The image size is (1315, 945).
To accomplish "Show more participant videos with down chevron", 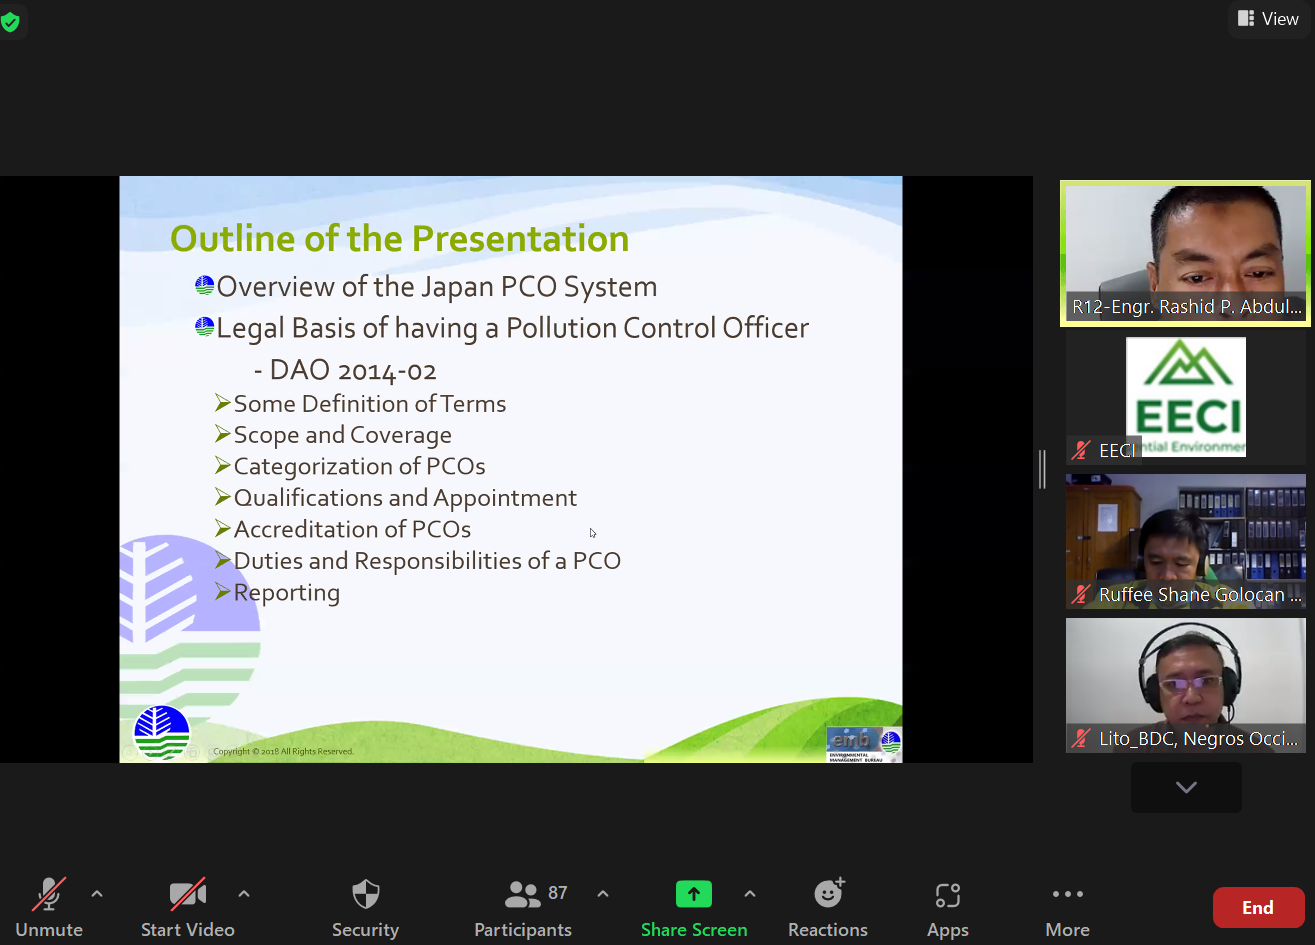I will click(x=1186, y=787).
